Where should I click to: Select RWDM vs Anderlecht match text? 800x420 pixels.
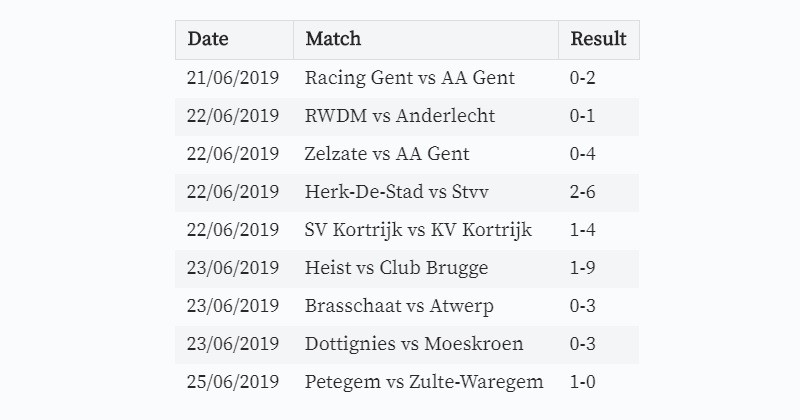coord(399,116)
